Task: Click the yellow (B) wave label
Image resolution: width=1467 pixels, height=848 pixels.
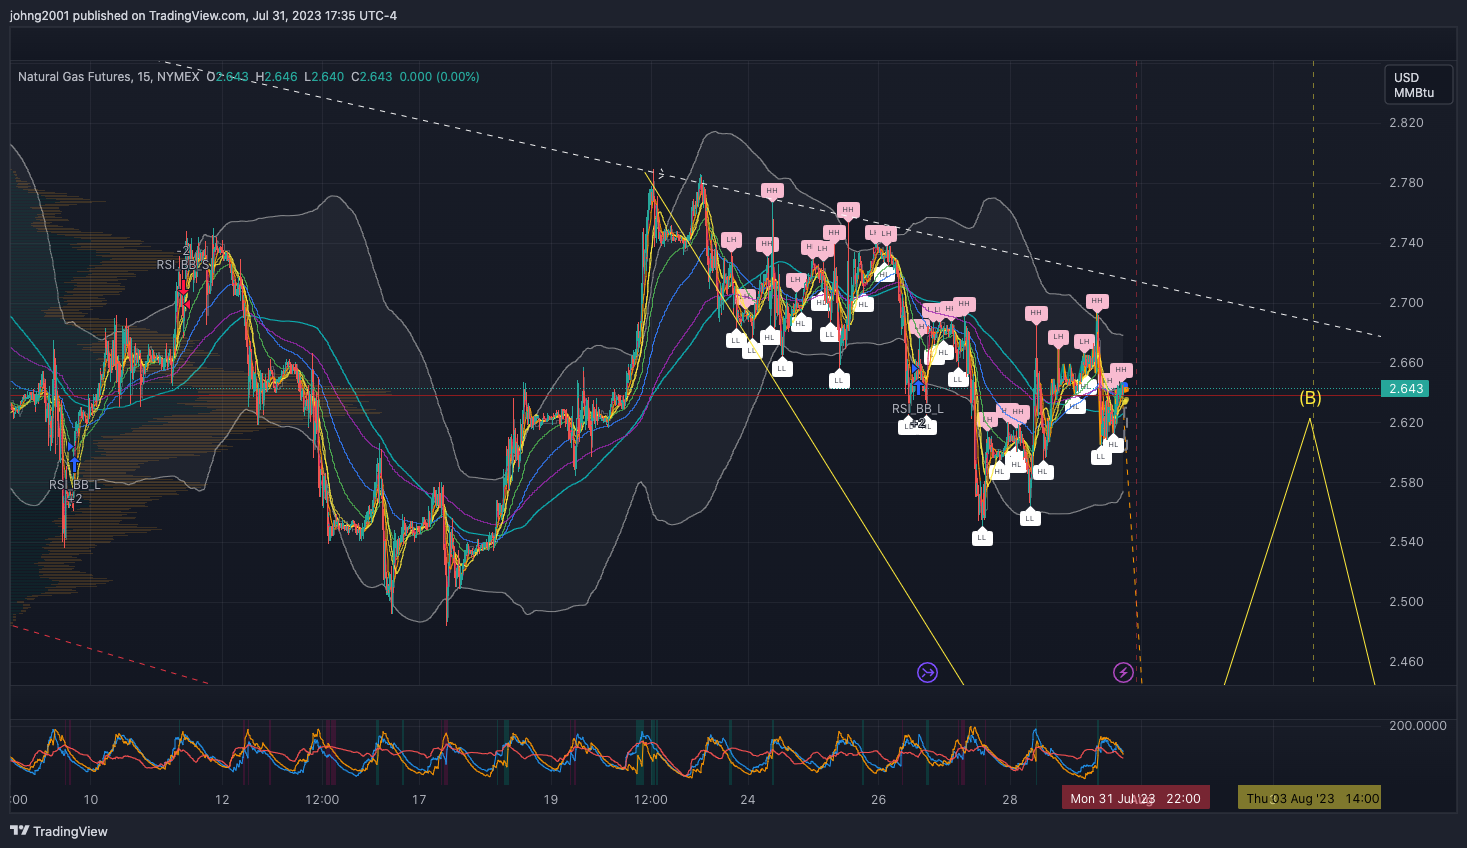Action: click(1310, 398)
